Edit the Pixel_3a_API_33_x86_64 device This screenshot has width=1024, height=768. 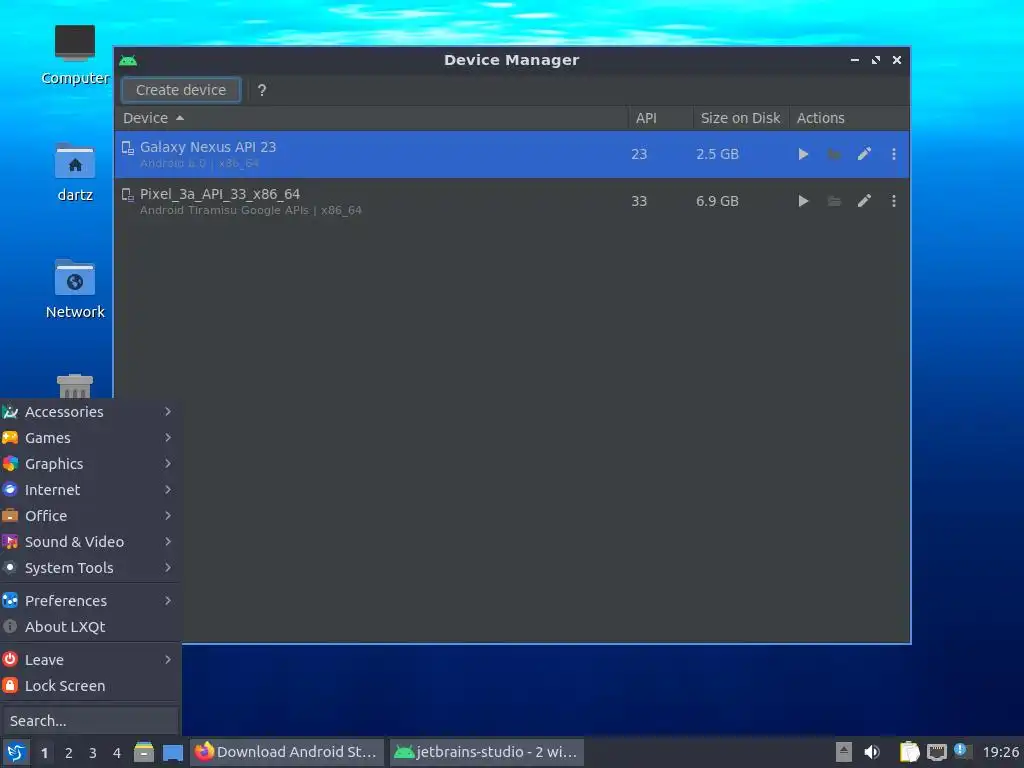pos(864,201)
